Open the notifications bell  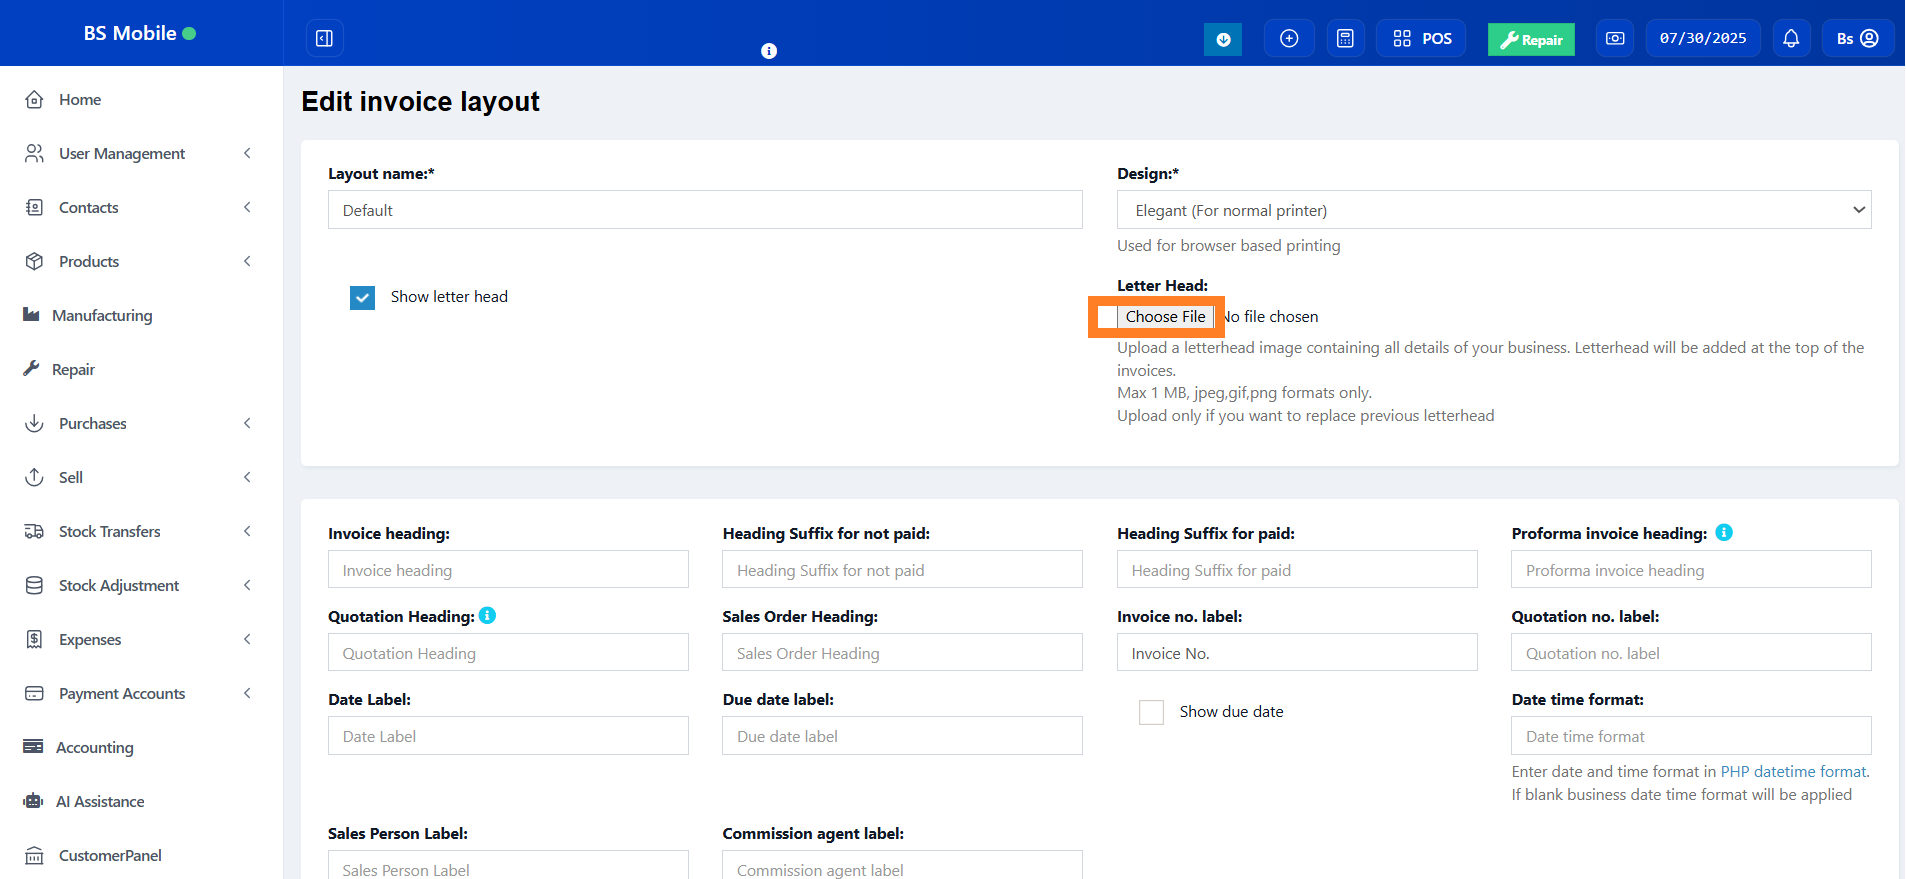pos(1791,39)
